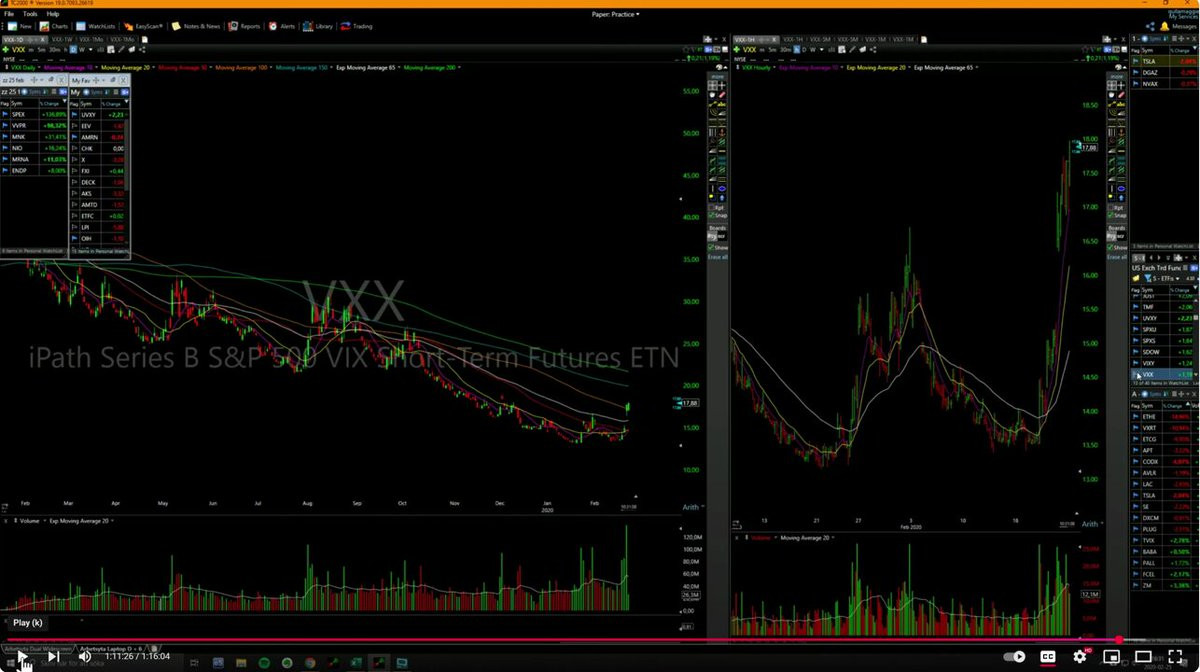Select 30m timeframe on left chart
This screenshot has width=1200, height=672.
click(x=54, y=49)
